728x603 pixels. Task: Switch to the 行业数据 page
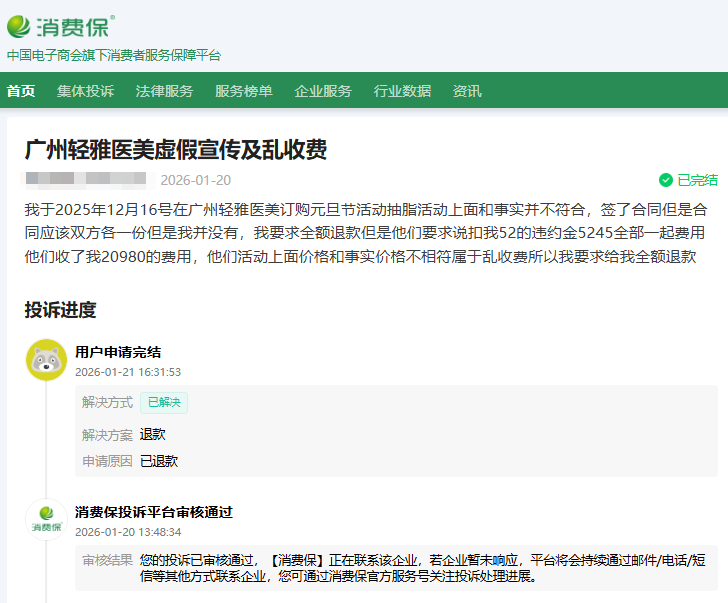click(402, 91)
